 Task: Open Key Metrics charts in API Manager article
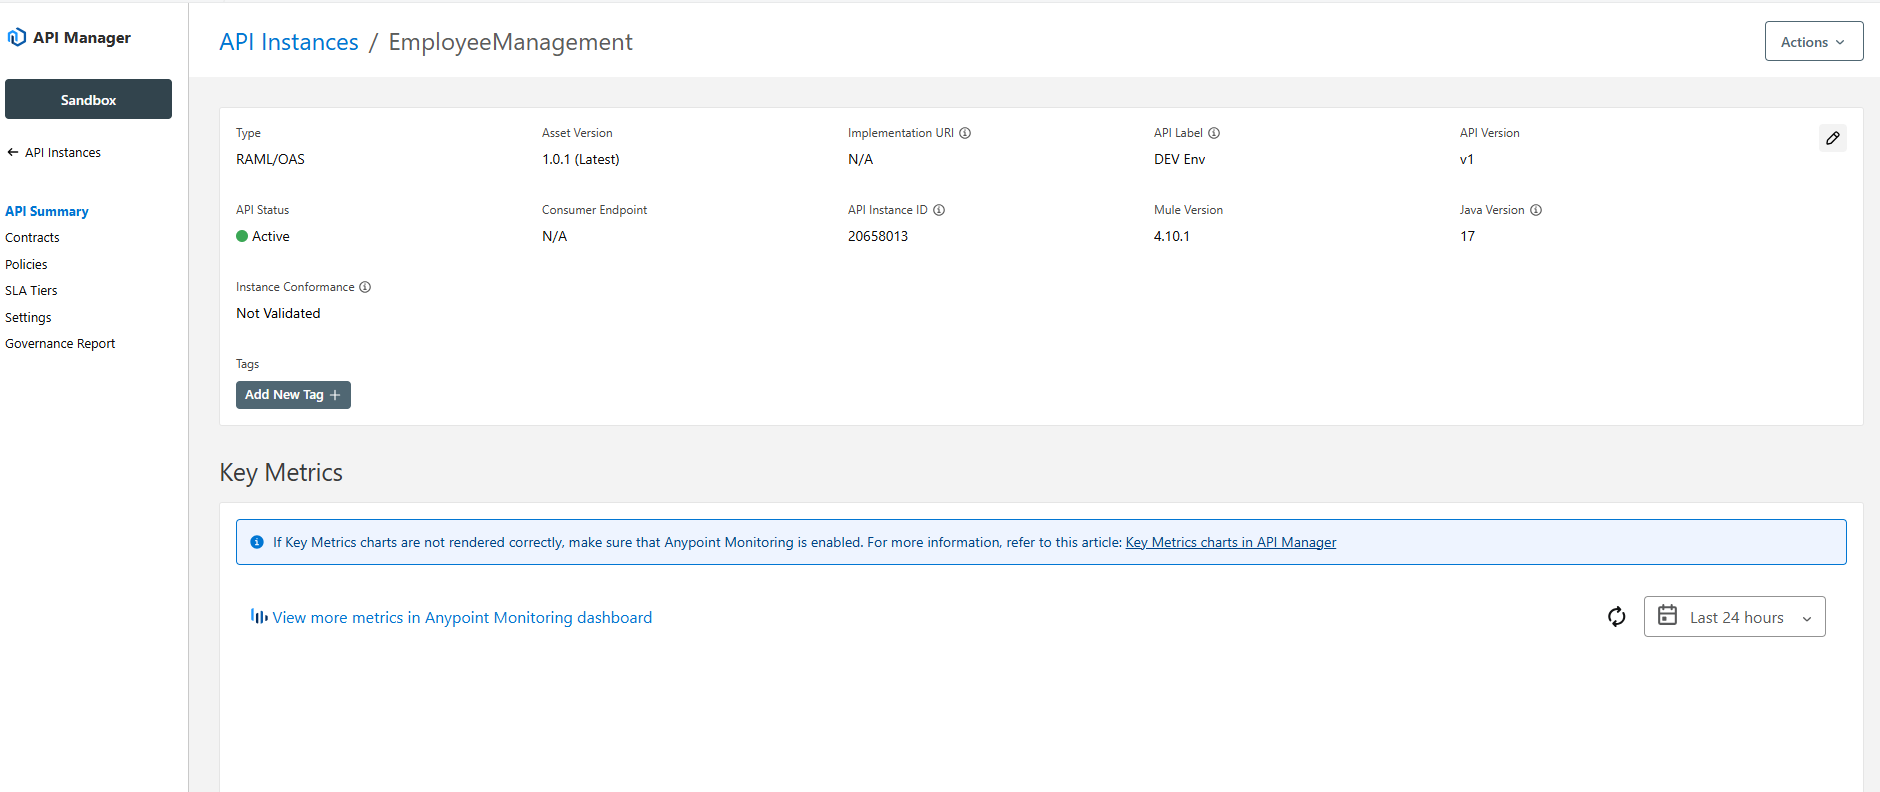[x=1230, y=543]
